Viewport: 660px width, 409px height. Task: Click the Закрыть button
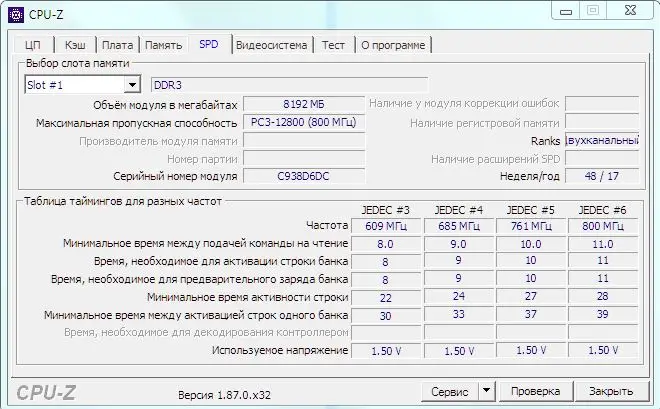[x=611, y=391]
